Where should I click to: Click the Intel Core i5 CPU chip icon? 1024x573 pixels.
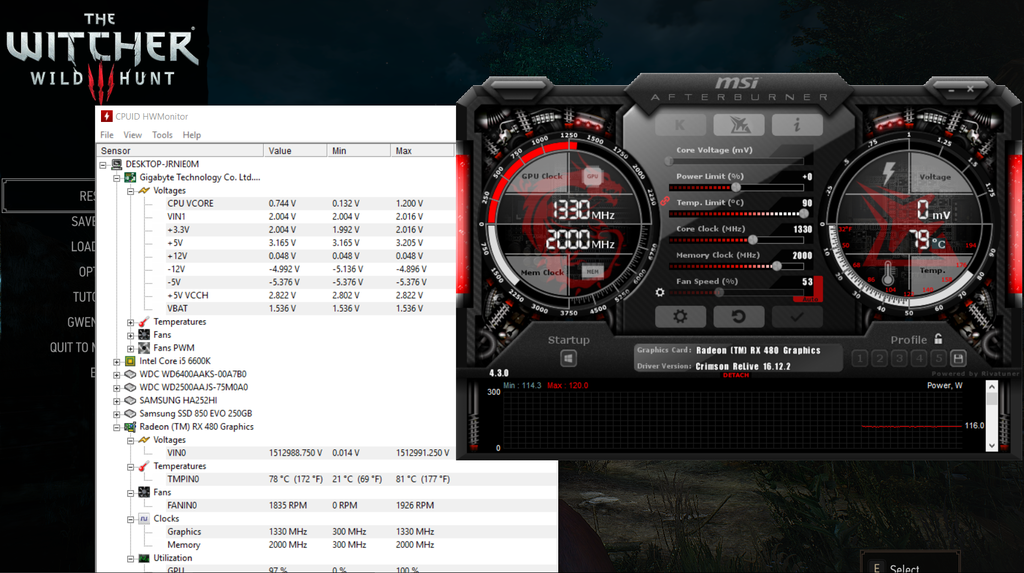pos(130,361)
